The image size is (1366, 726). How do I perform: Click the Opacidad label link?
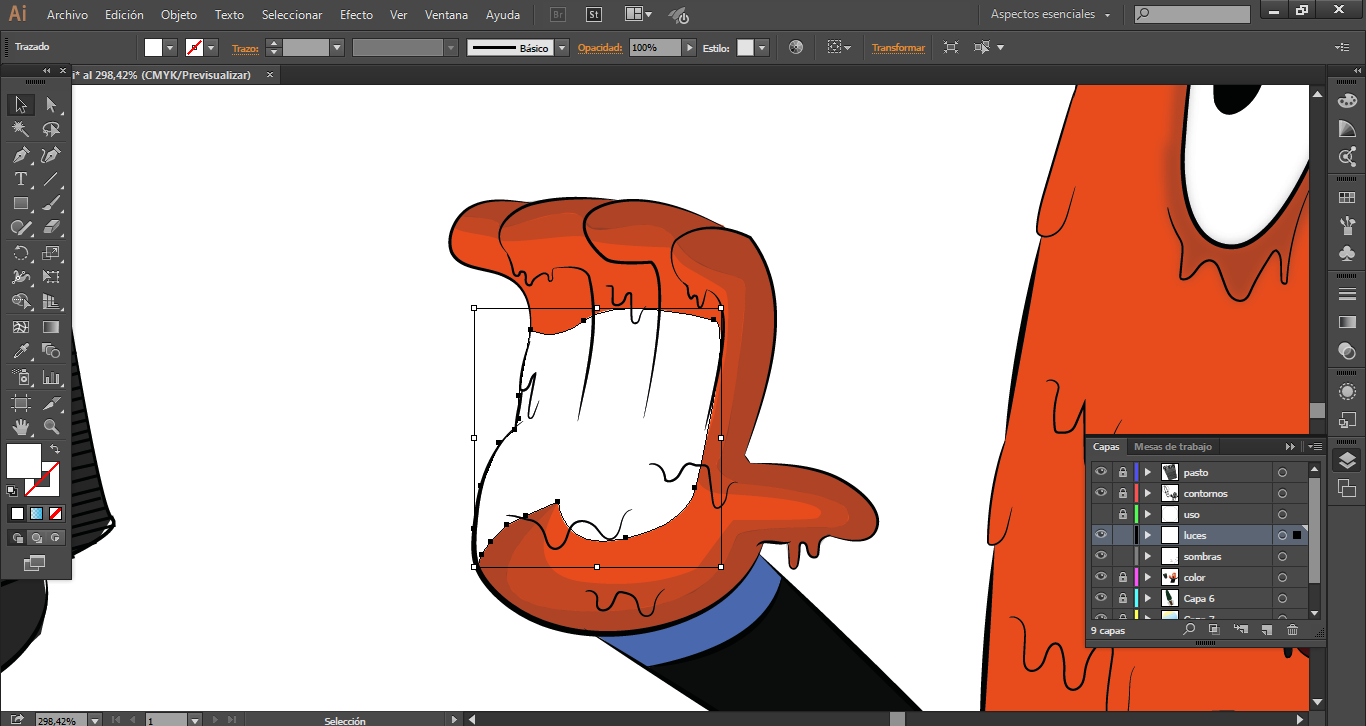[600, 48]
